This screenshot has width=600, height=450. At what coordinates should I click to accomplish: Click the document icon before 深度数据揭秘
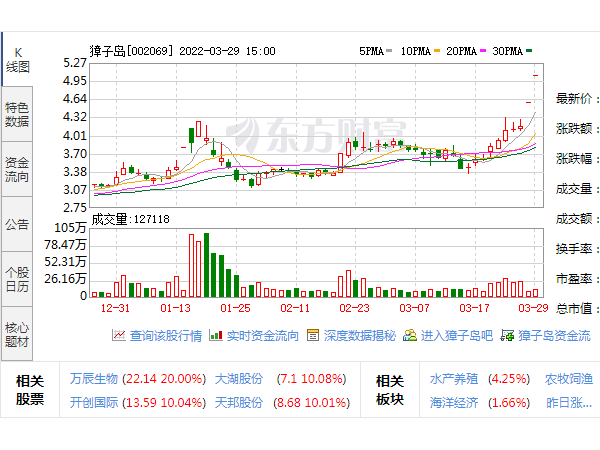(x=313, y=337)
